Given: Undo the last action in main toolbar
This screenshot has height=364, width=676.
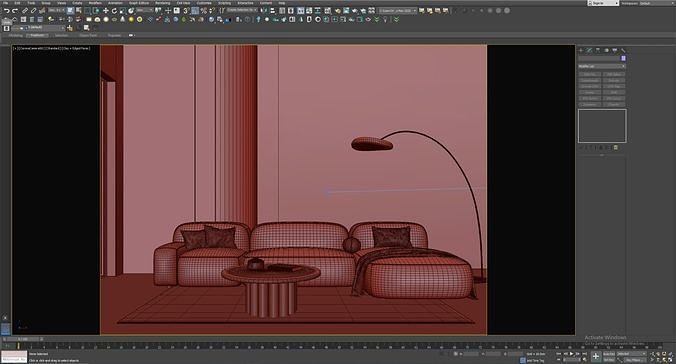Looking at the screenshot, I should tap(7, 10).
